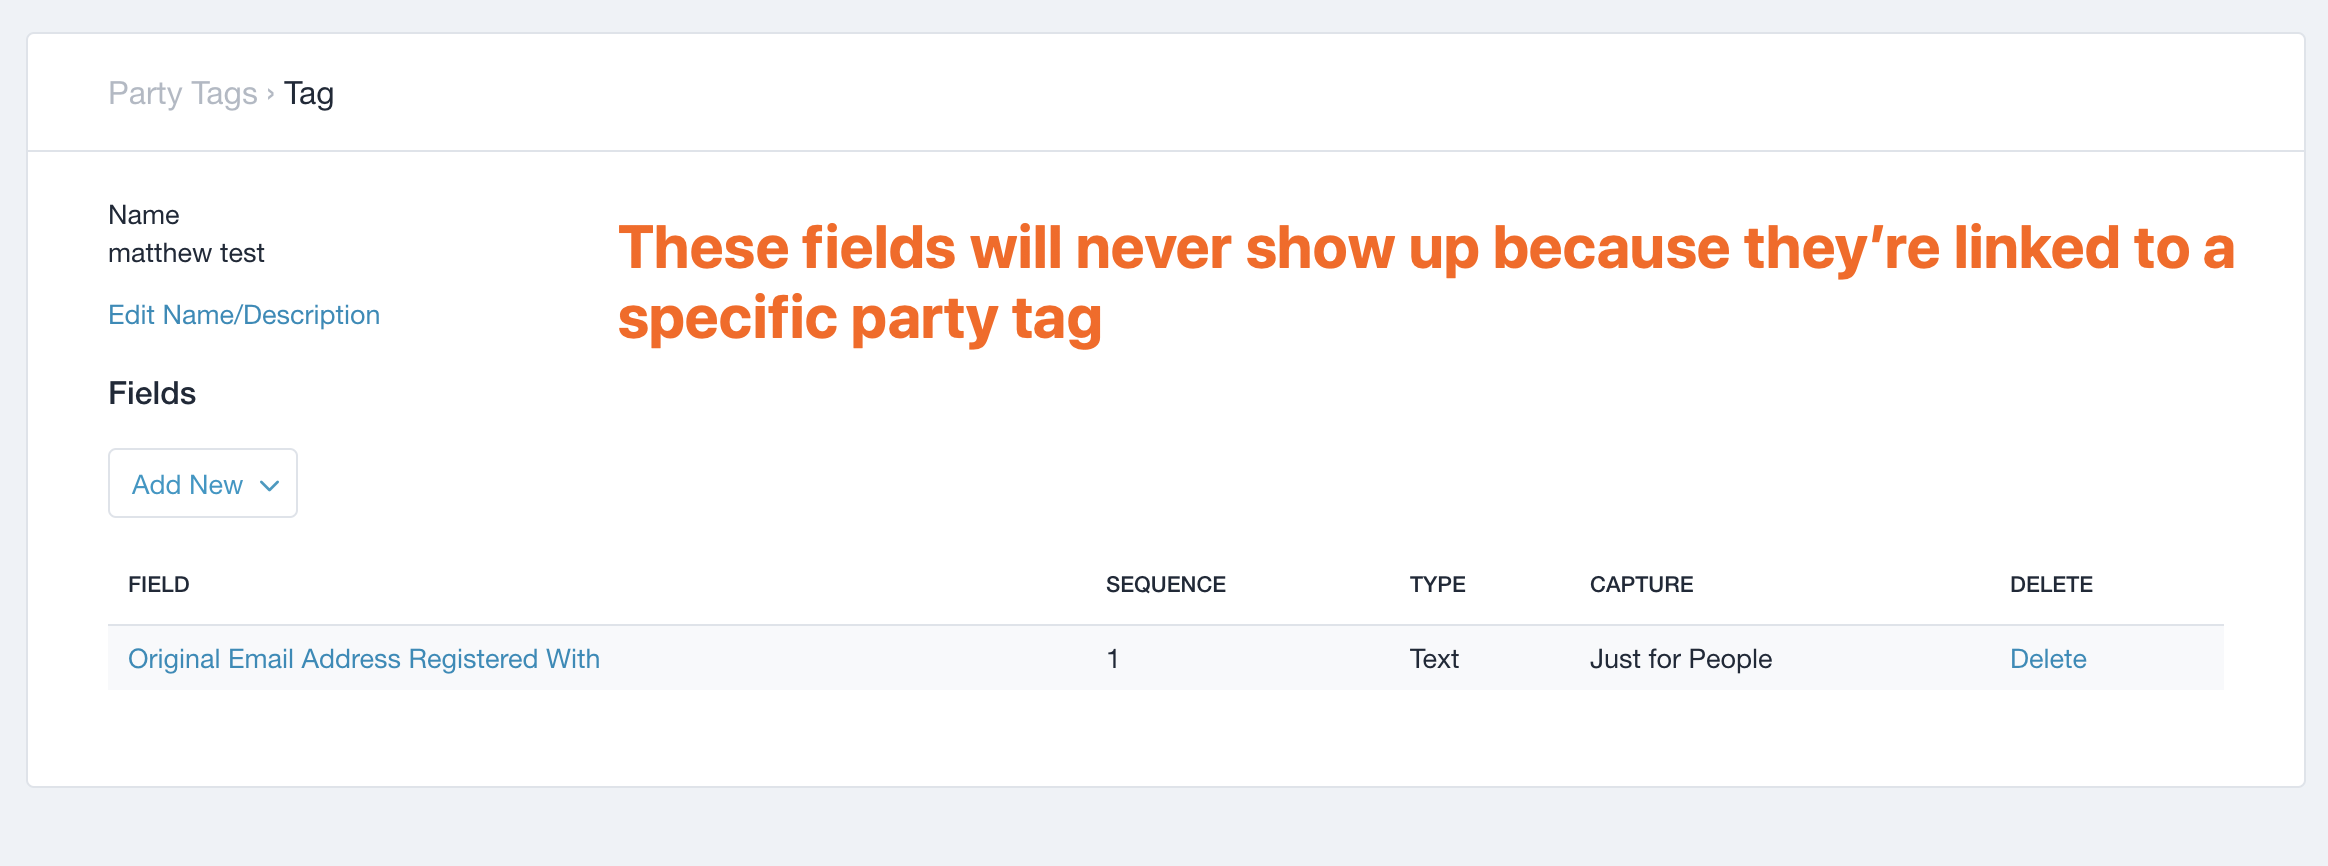Click the Text type cell

pos(1434,659)
